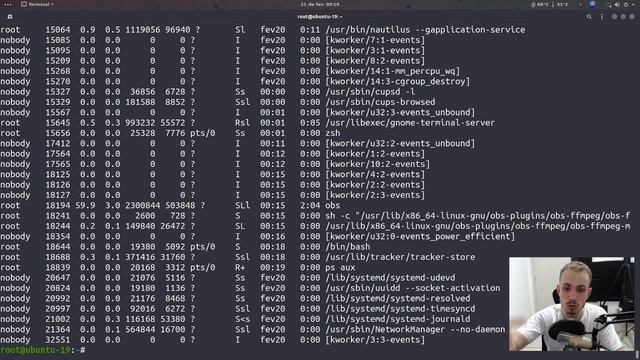Click the 'S<s' state of journald row

[242, 319]
